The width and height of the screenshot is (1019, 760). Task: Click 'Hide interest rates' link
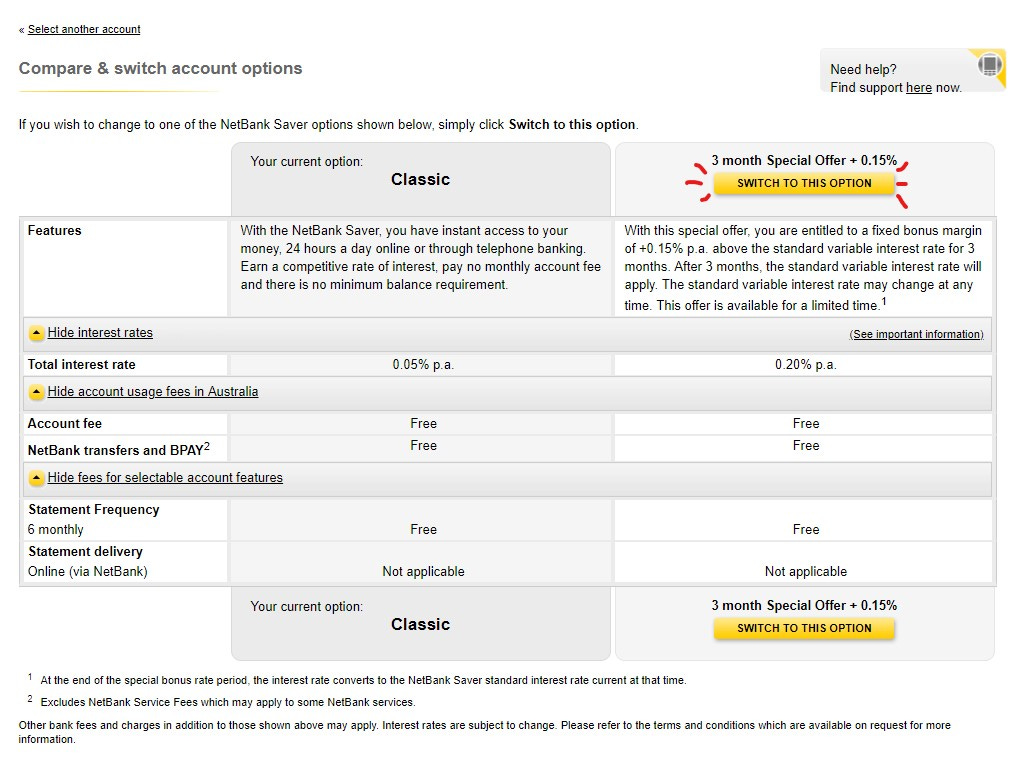100,333
